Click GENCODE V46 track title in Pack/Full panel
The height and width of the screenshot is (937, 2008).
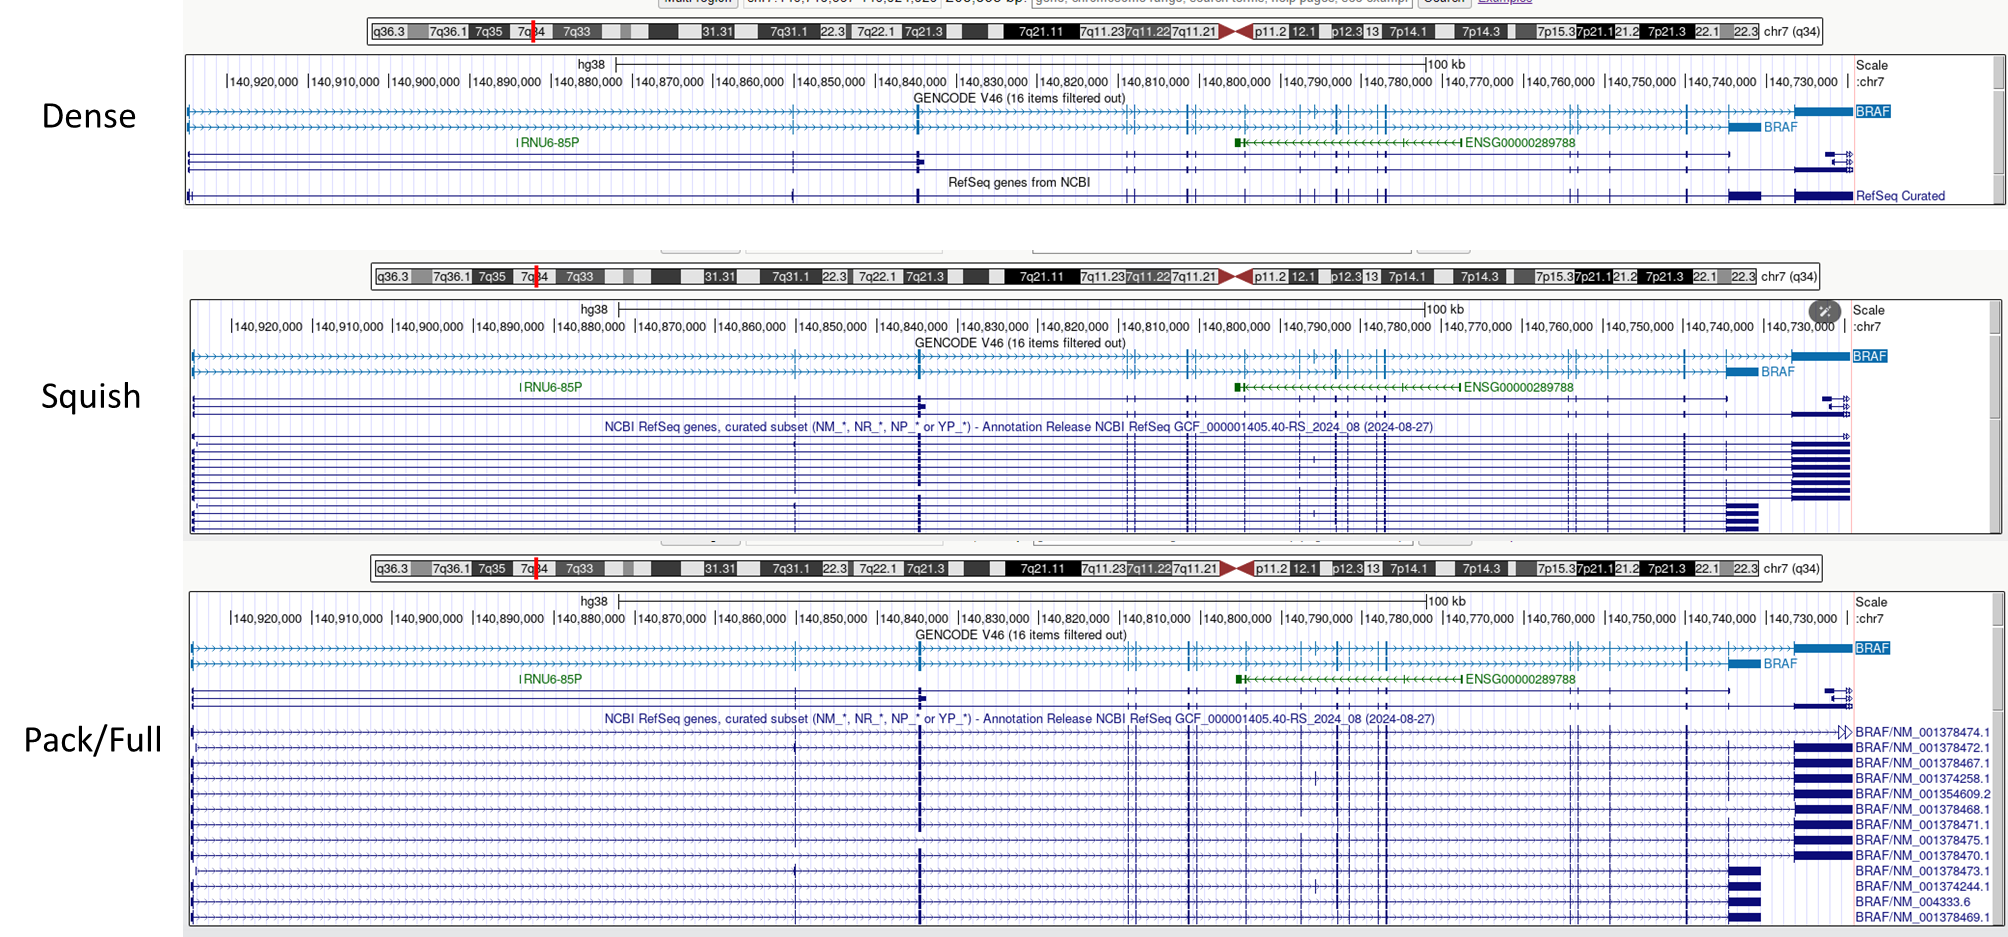click(1020, 635)
